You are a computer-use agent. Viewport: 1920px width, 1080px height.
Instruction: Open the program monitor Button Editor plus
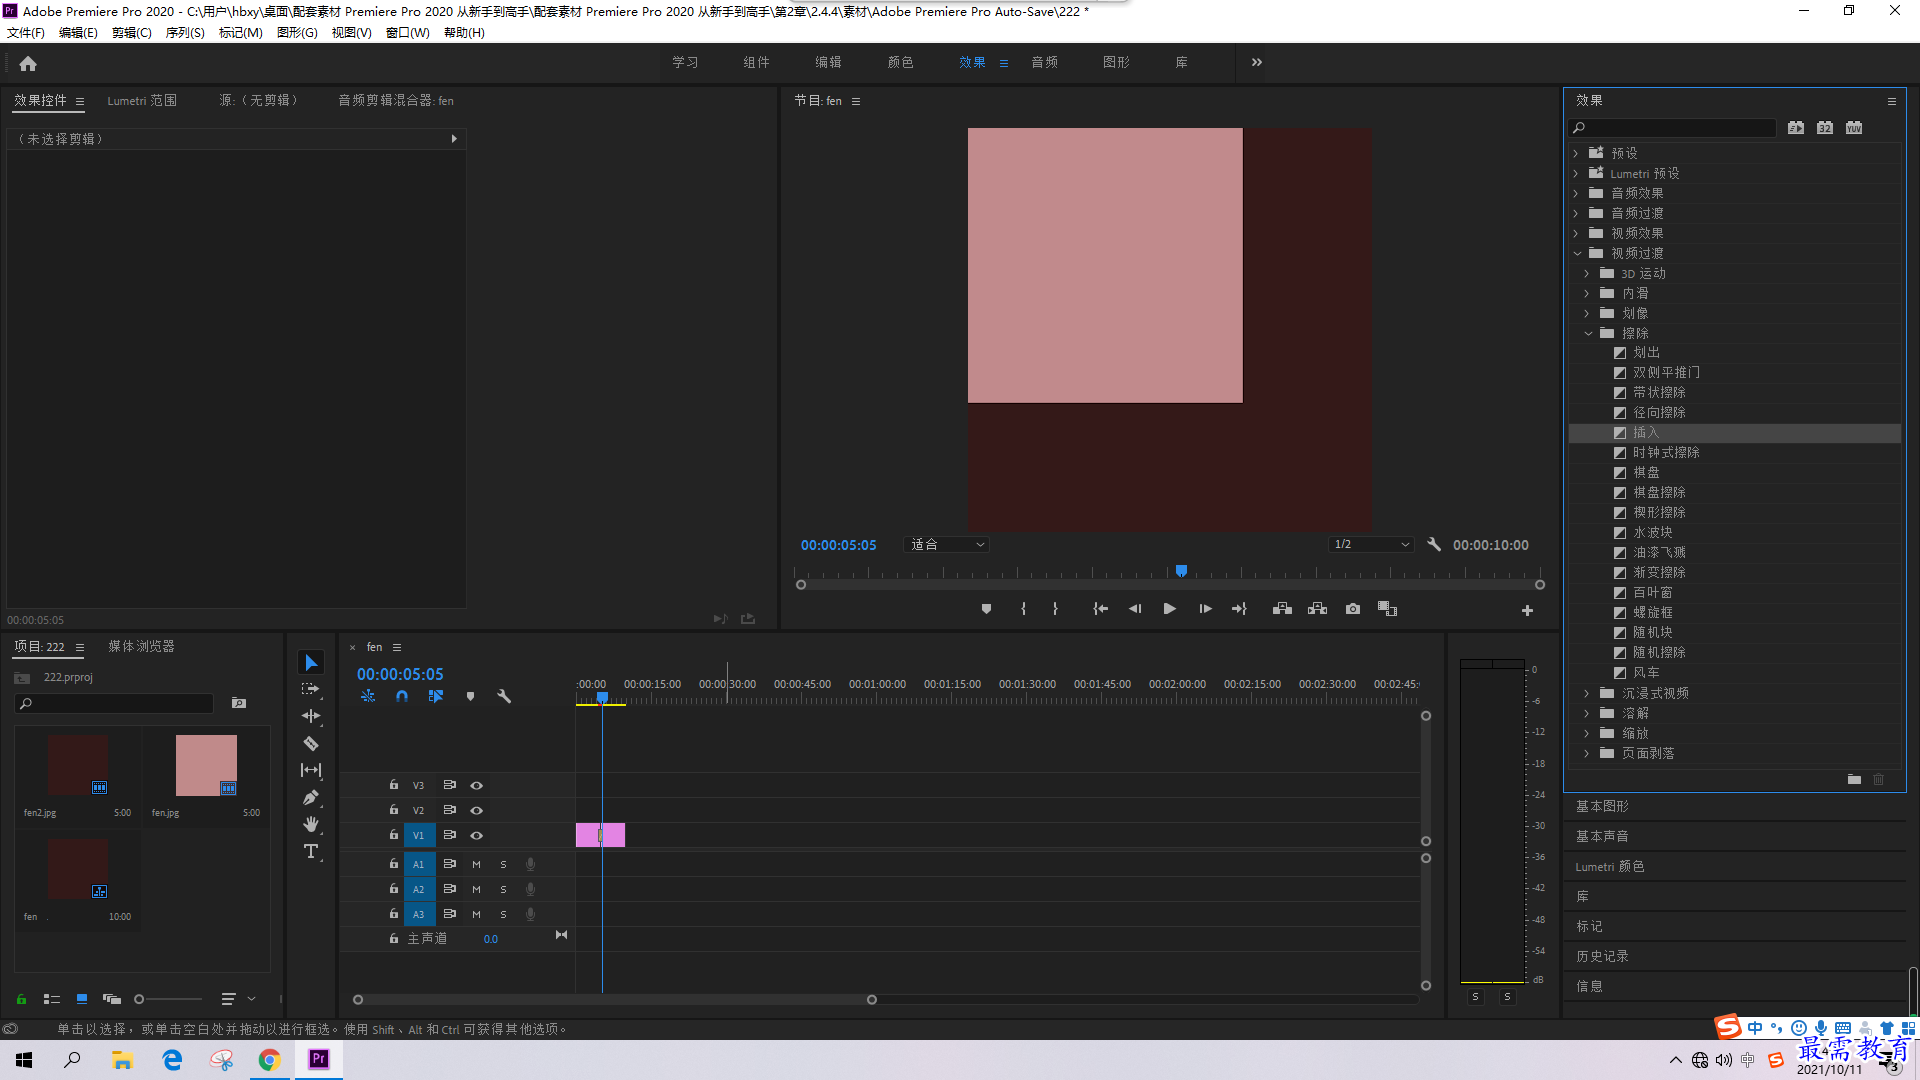[x=1527, y=610]
